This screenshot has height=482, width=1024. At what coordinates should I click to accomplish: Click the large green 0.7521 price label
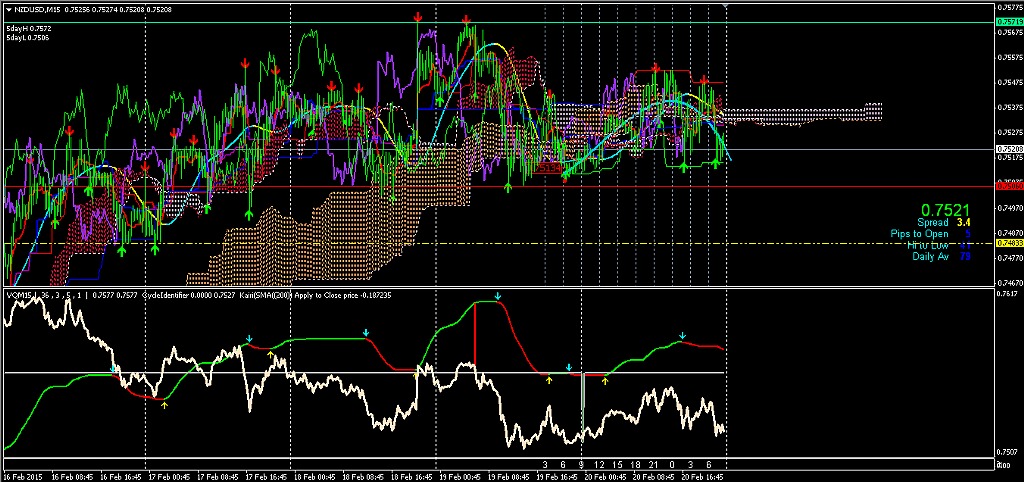tap(944, 210)
